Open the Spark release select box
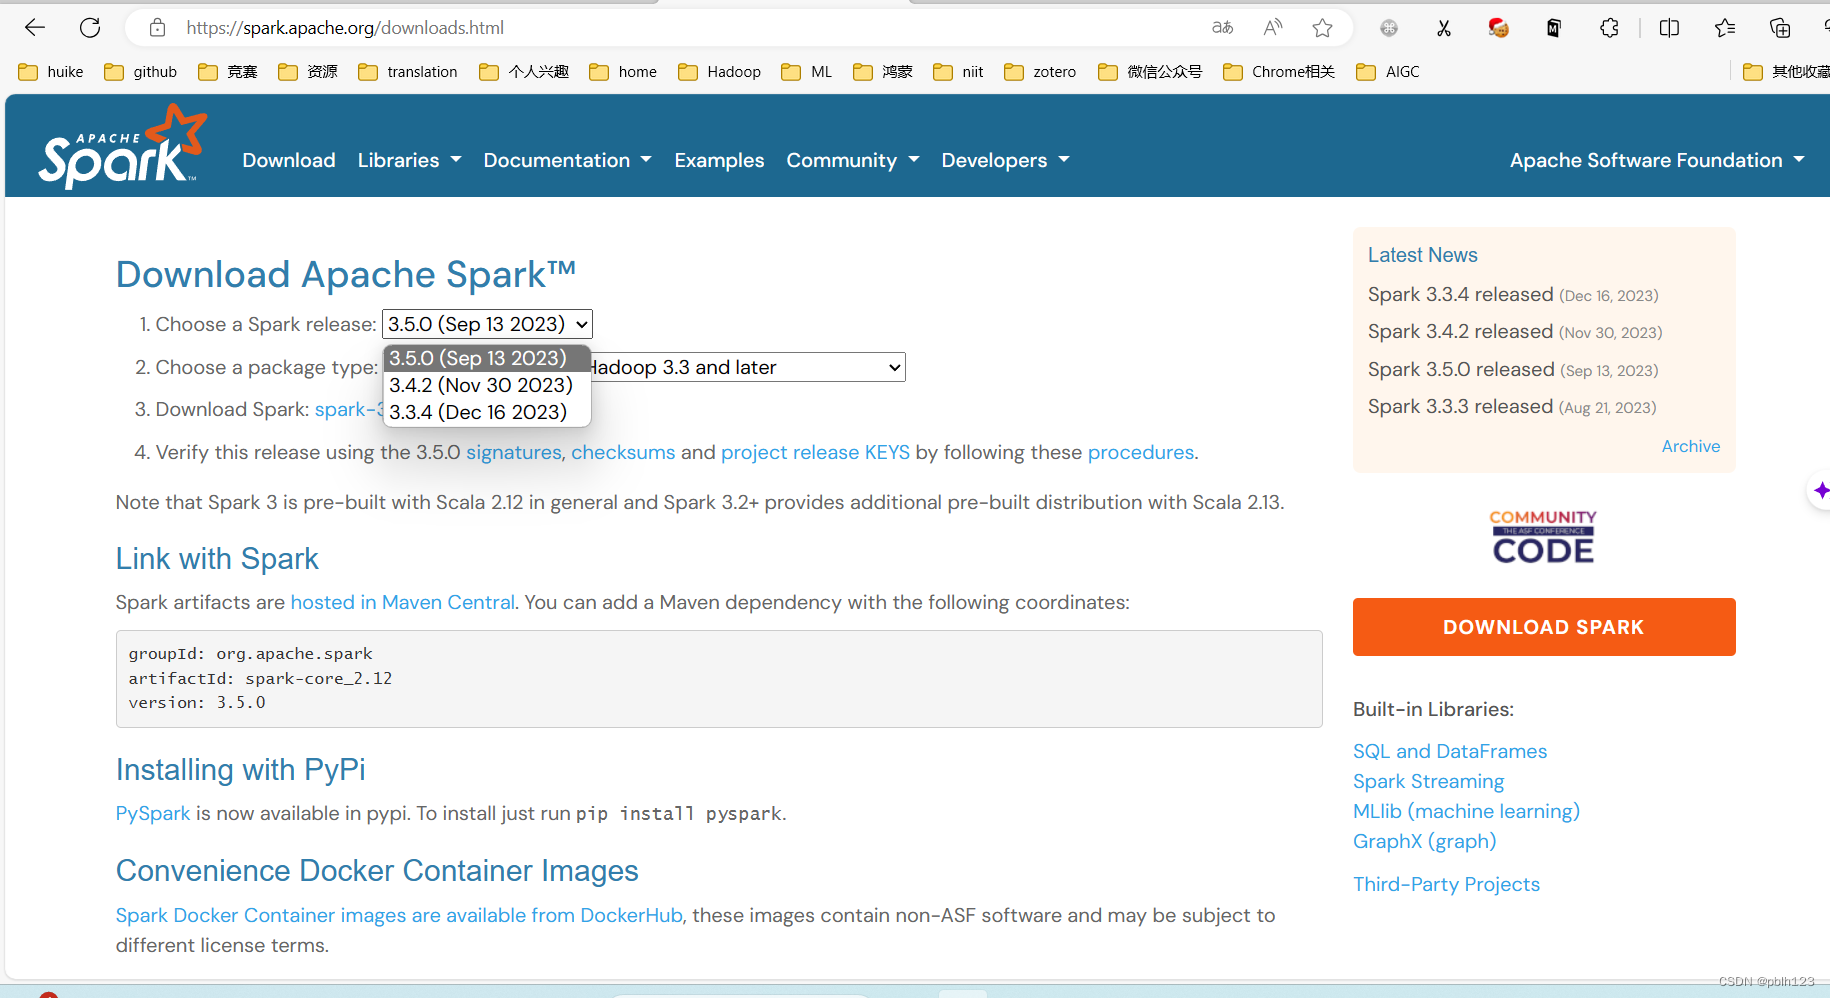1830x998 pixels. tap(487, 324)
